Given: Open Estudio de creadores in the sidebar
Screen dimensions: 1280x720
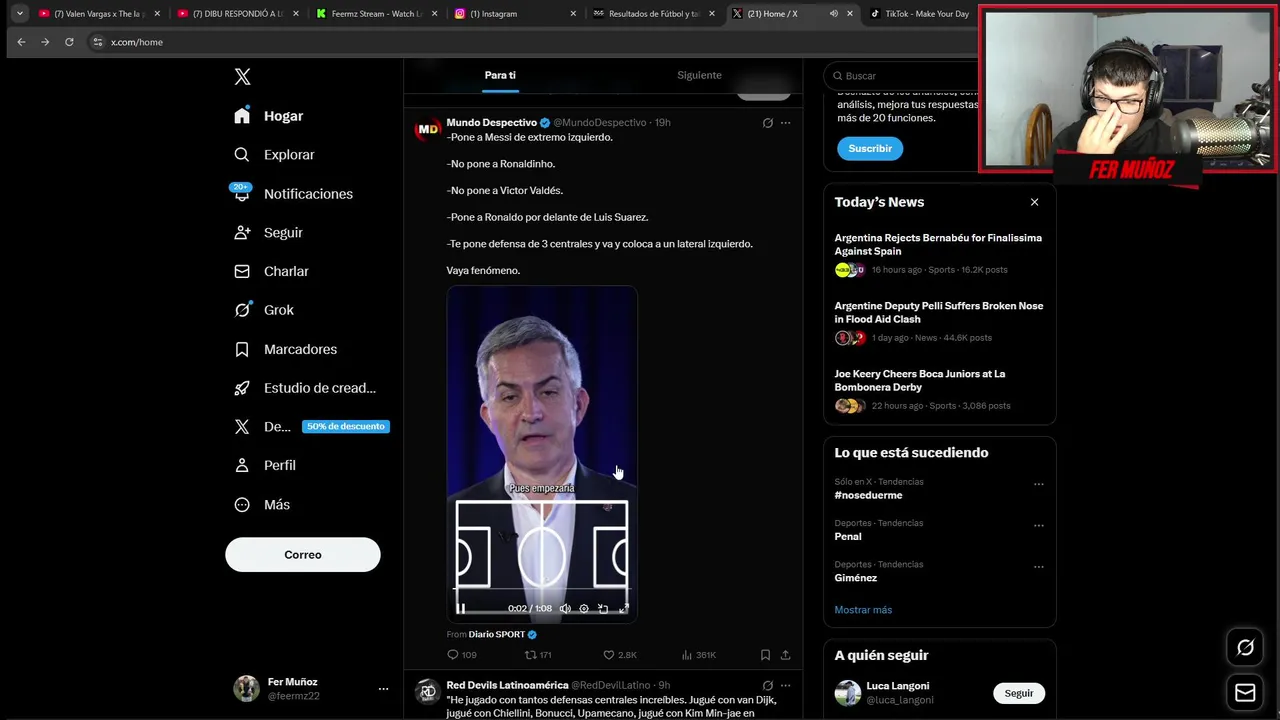Looking at the screenshot, I should point(305,388).
